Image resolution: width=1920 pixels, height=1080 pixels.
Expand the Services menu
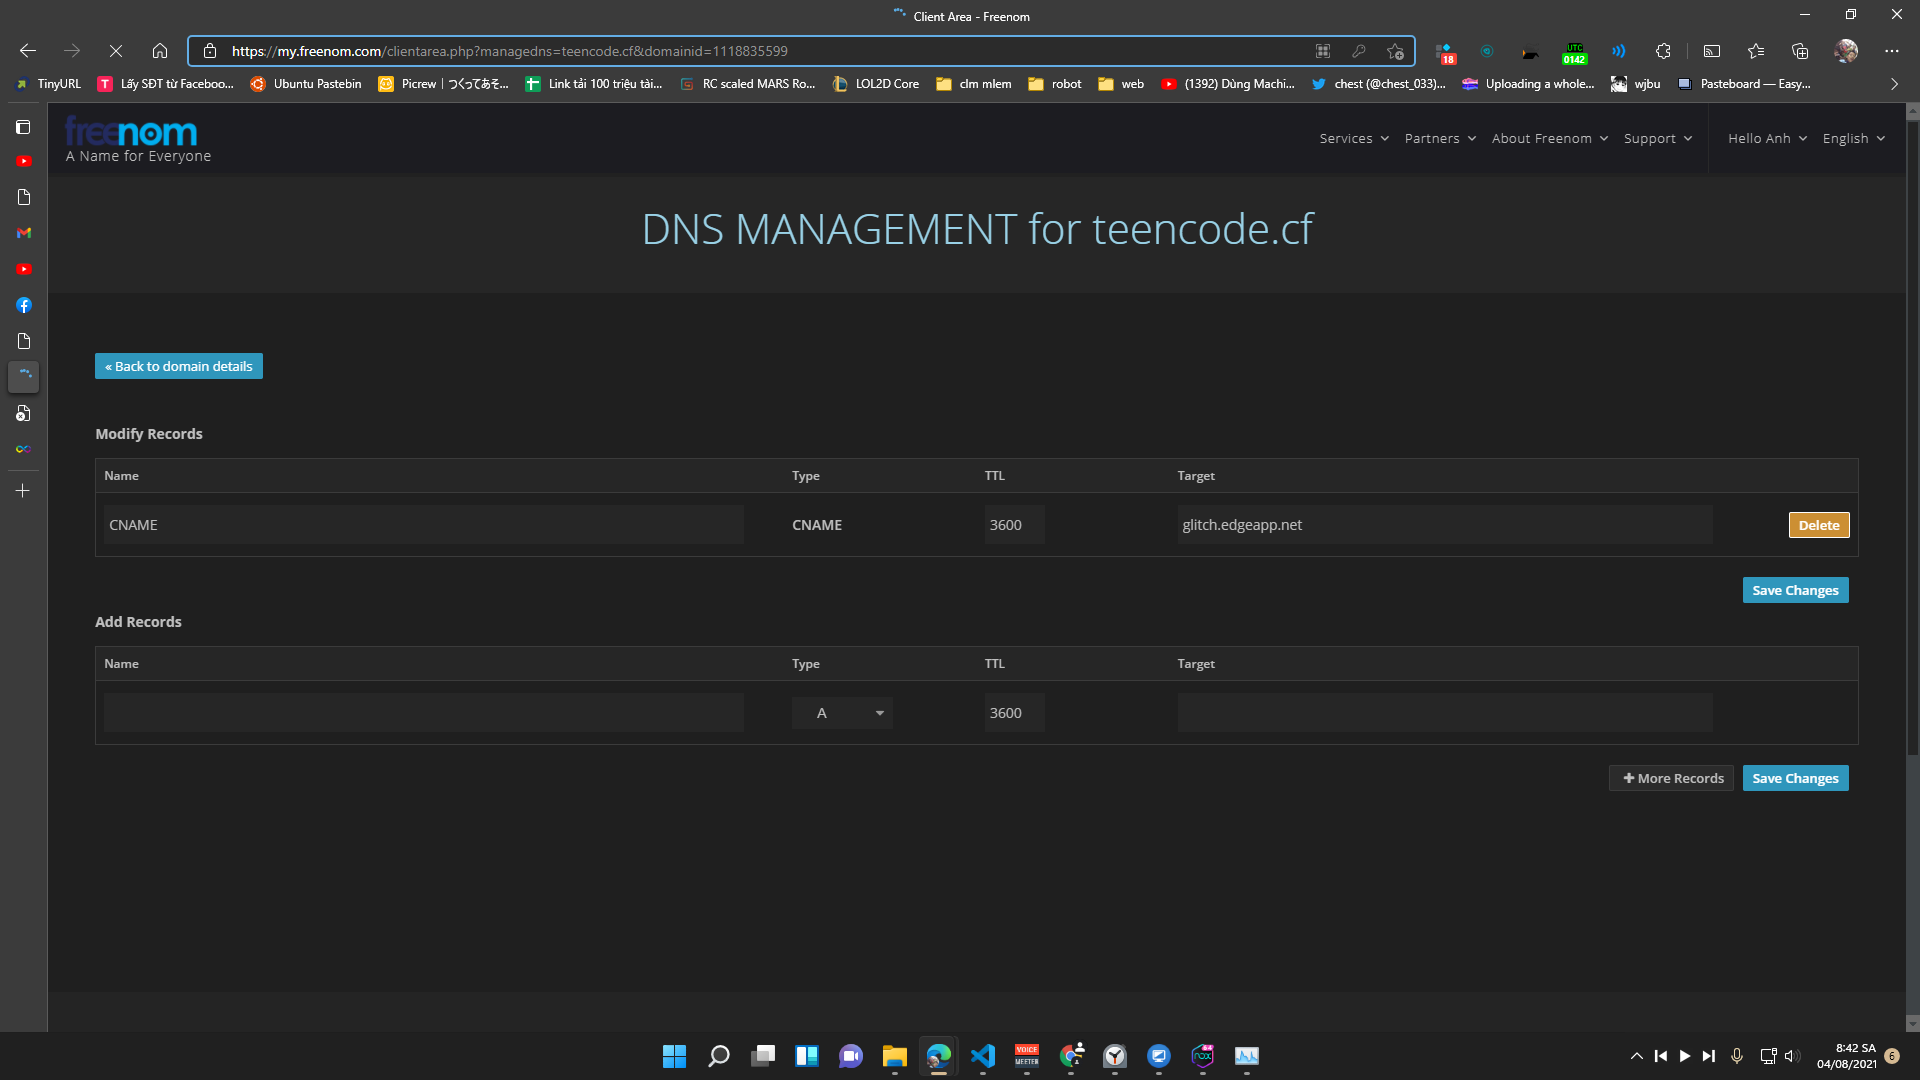[1354, 139]
